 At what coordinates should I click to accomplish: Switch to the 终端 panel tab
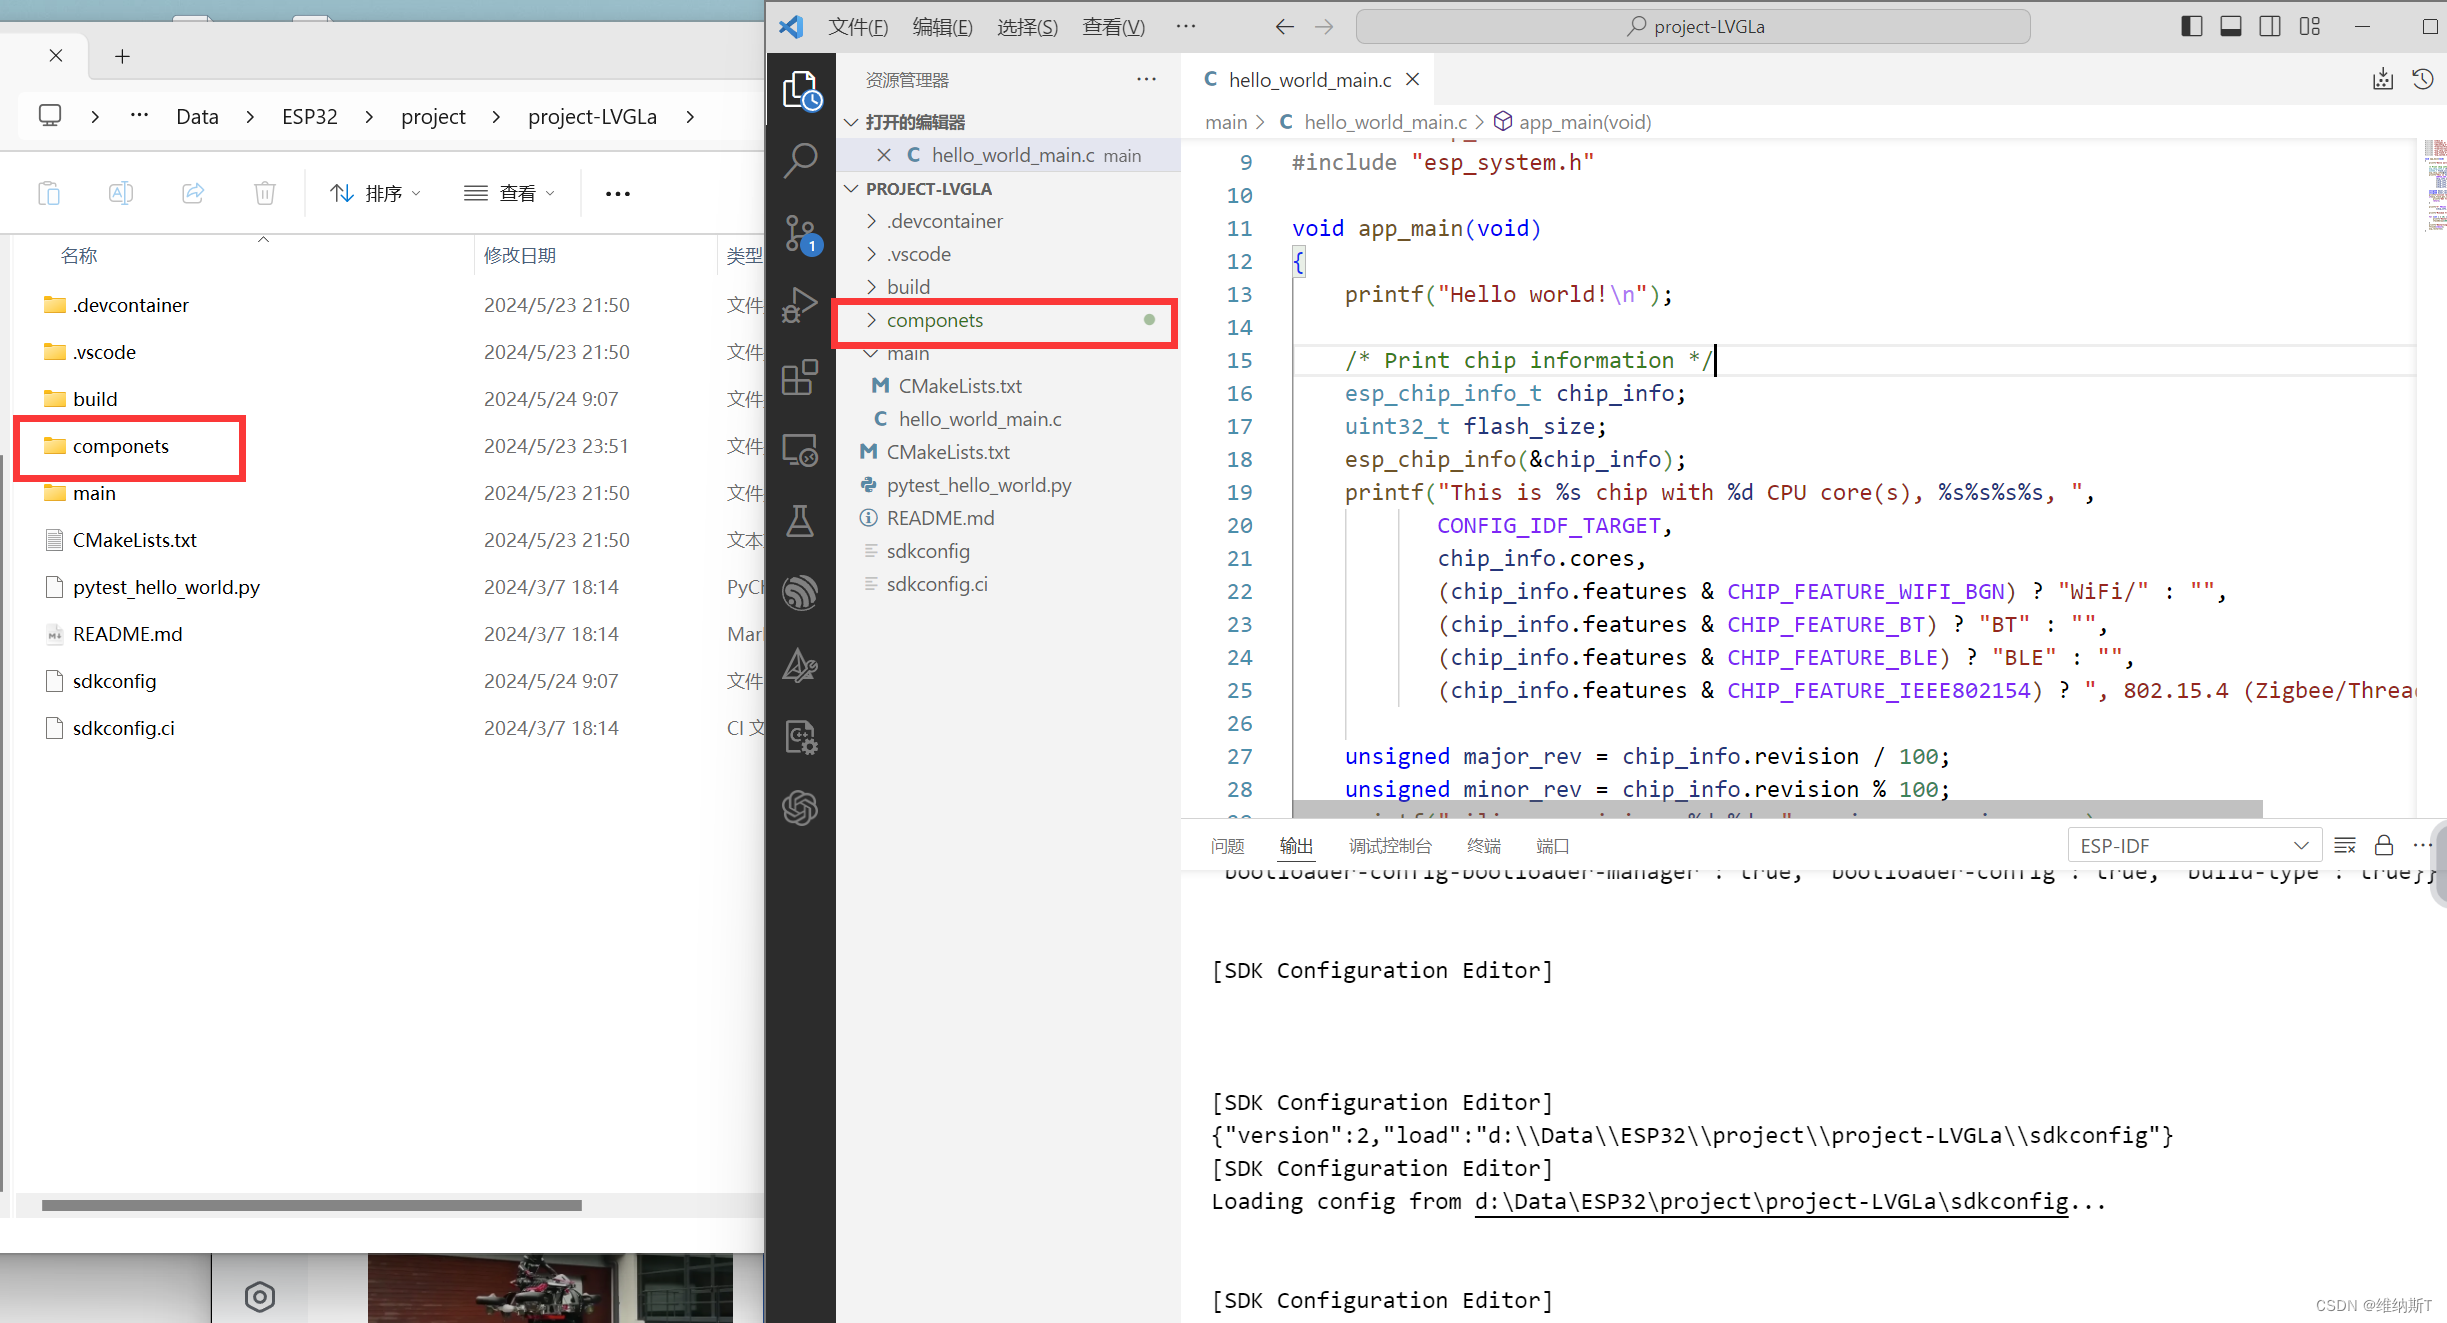tap(1483, 846)
